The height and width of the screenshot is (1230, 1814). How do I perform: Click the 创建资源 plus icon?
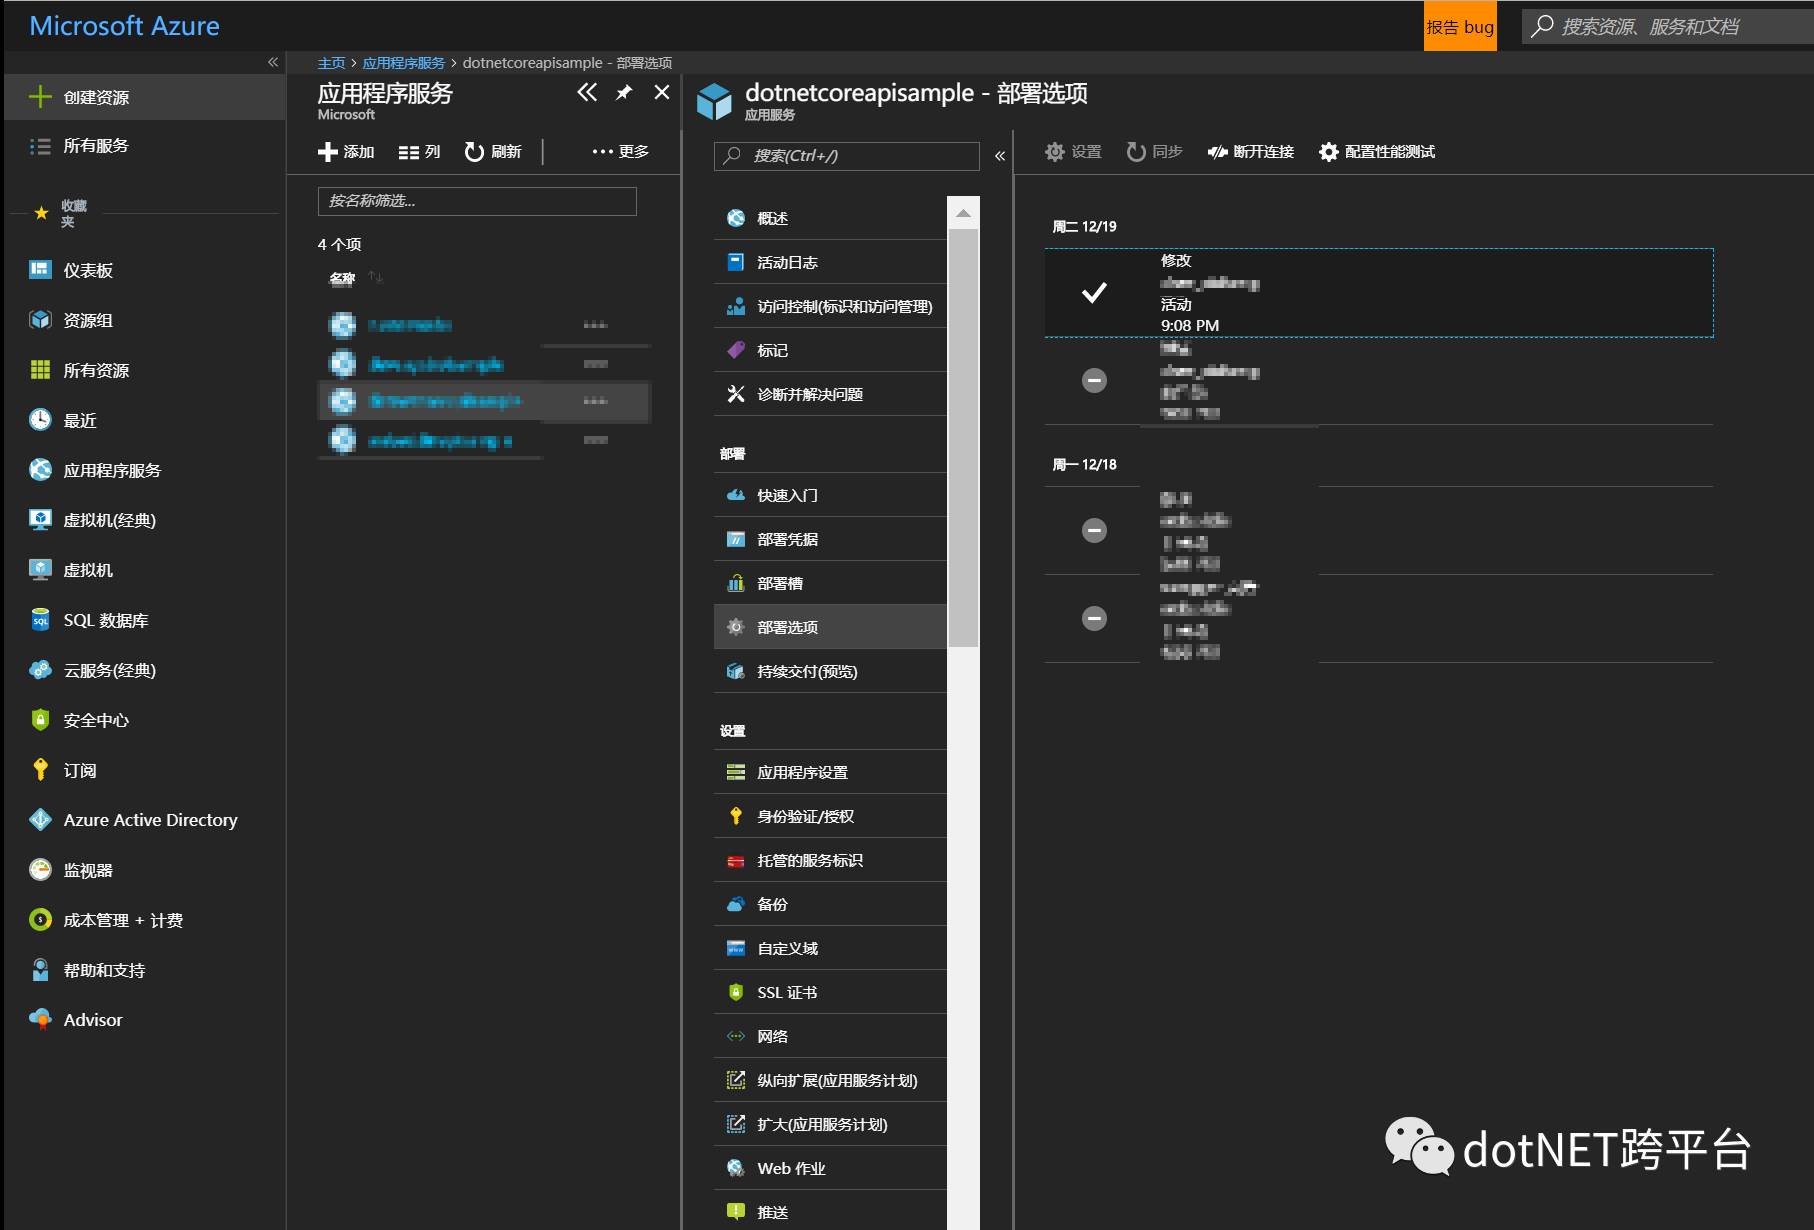[40, 97]
